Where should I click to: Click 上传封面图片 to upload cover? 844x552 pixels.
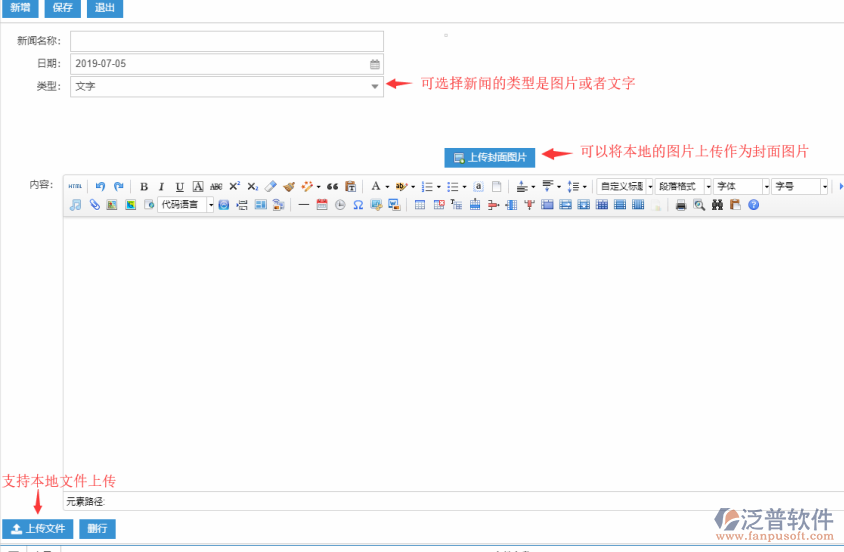pyautogui.click(x=490, y=158)
